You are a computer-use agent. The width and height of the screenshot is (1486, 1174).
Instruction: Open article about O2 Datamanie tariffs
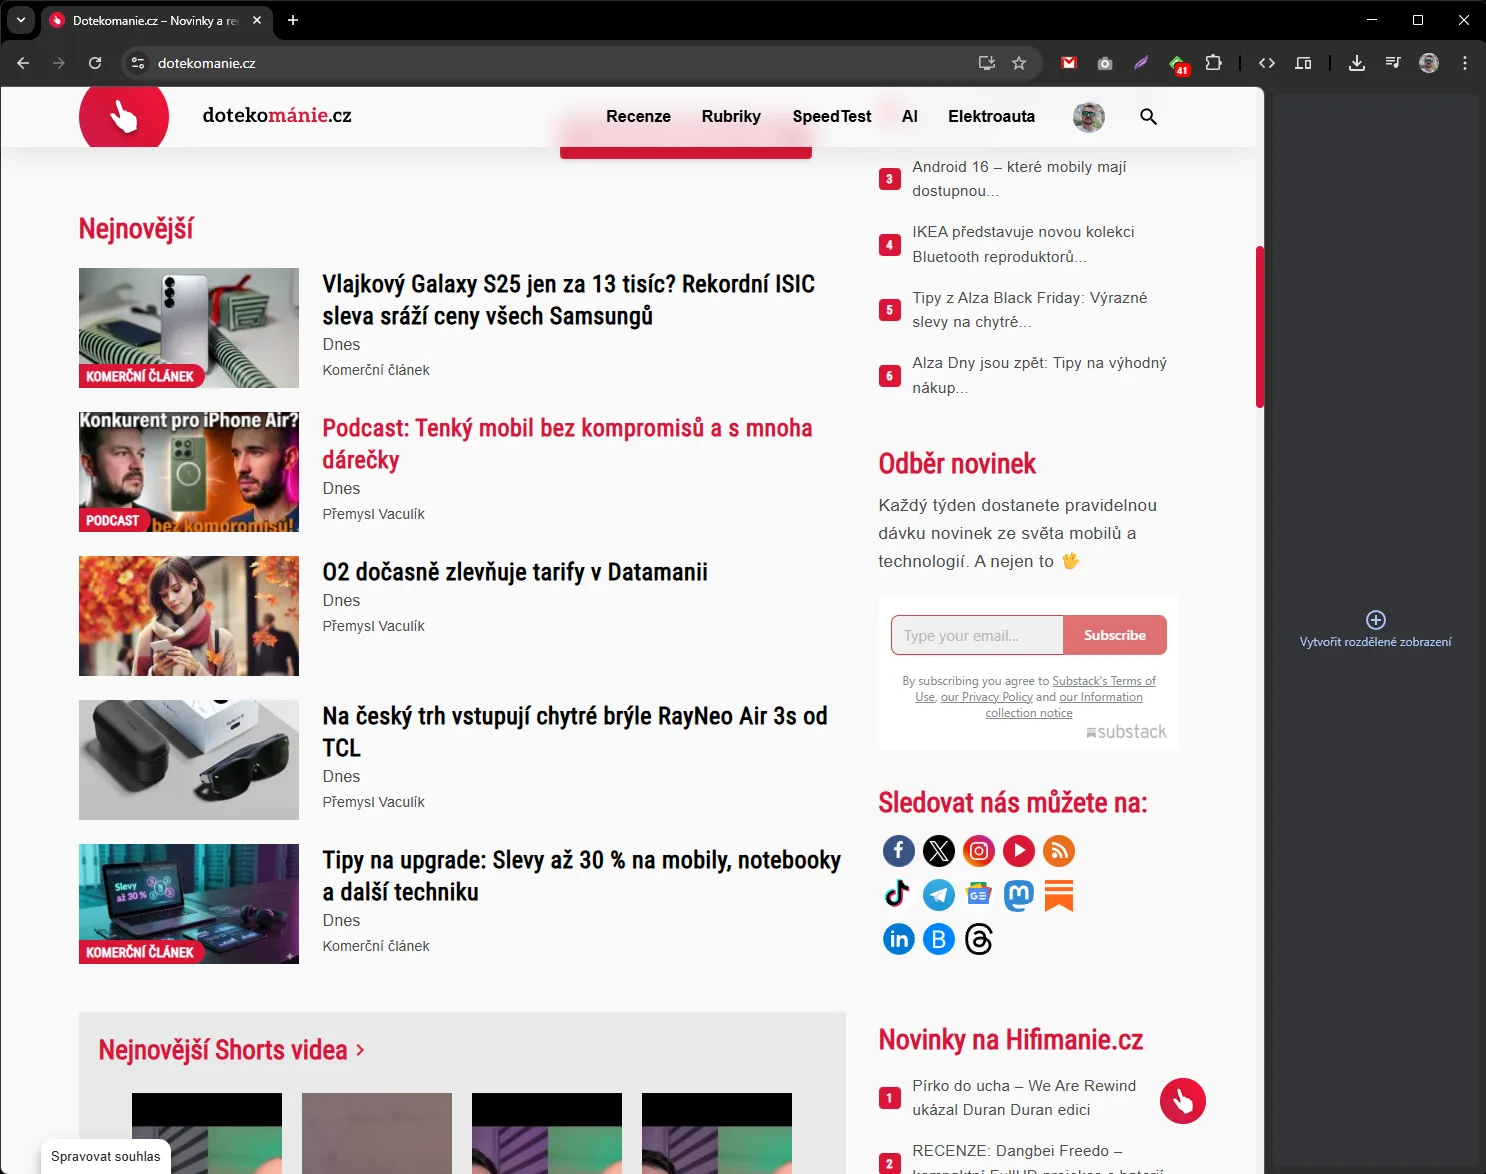coord(514,572)
